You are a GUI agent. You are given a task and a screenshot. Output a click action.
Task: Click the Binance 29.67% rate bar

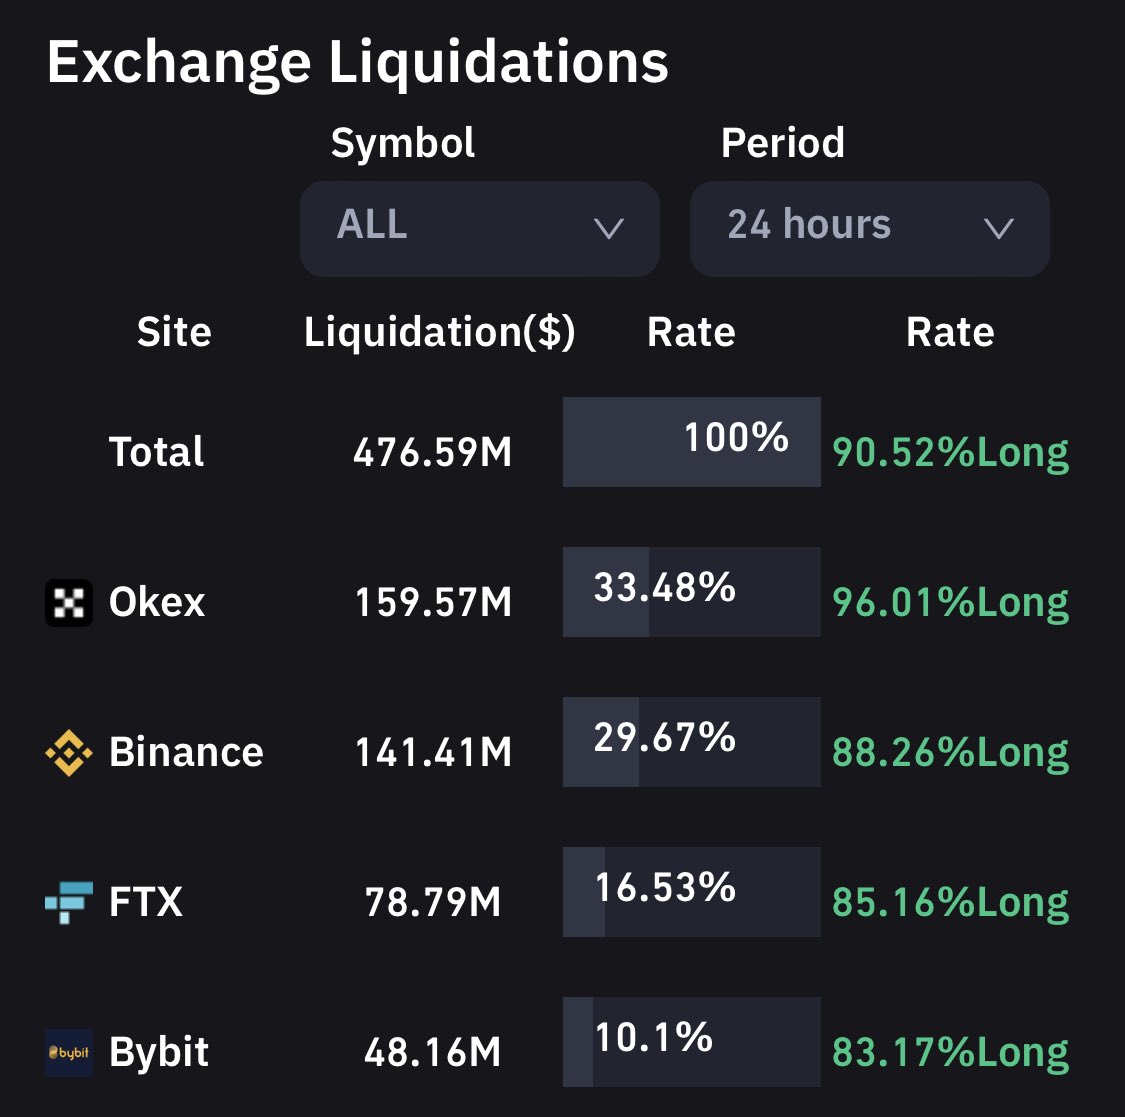[x=692, y=742]
